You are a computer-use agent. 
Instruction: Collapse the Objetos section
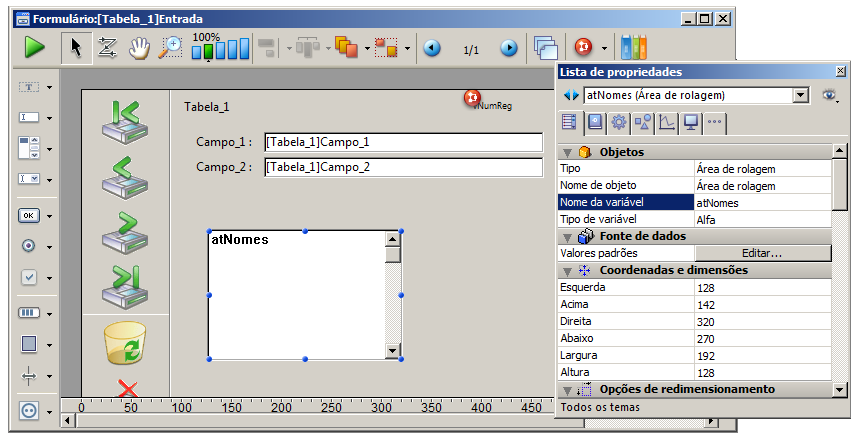(567, 152)
